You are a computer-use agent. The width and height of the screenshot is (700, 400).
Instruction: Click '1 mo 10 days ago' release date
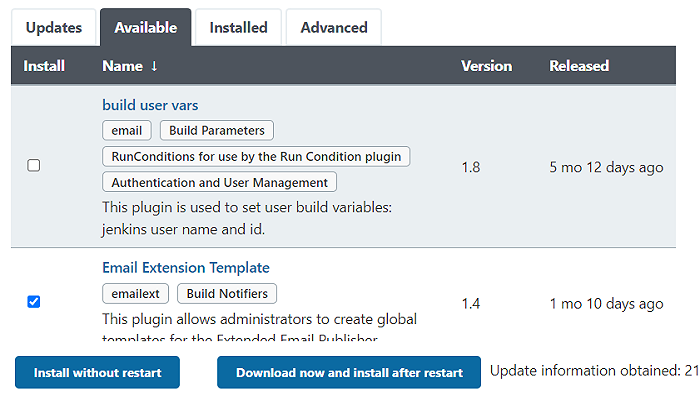click(606, 304)
